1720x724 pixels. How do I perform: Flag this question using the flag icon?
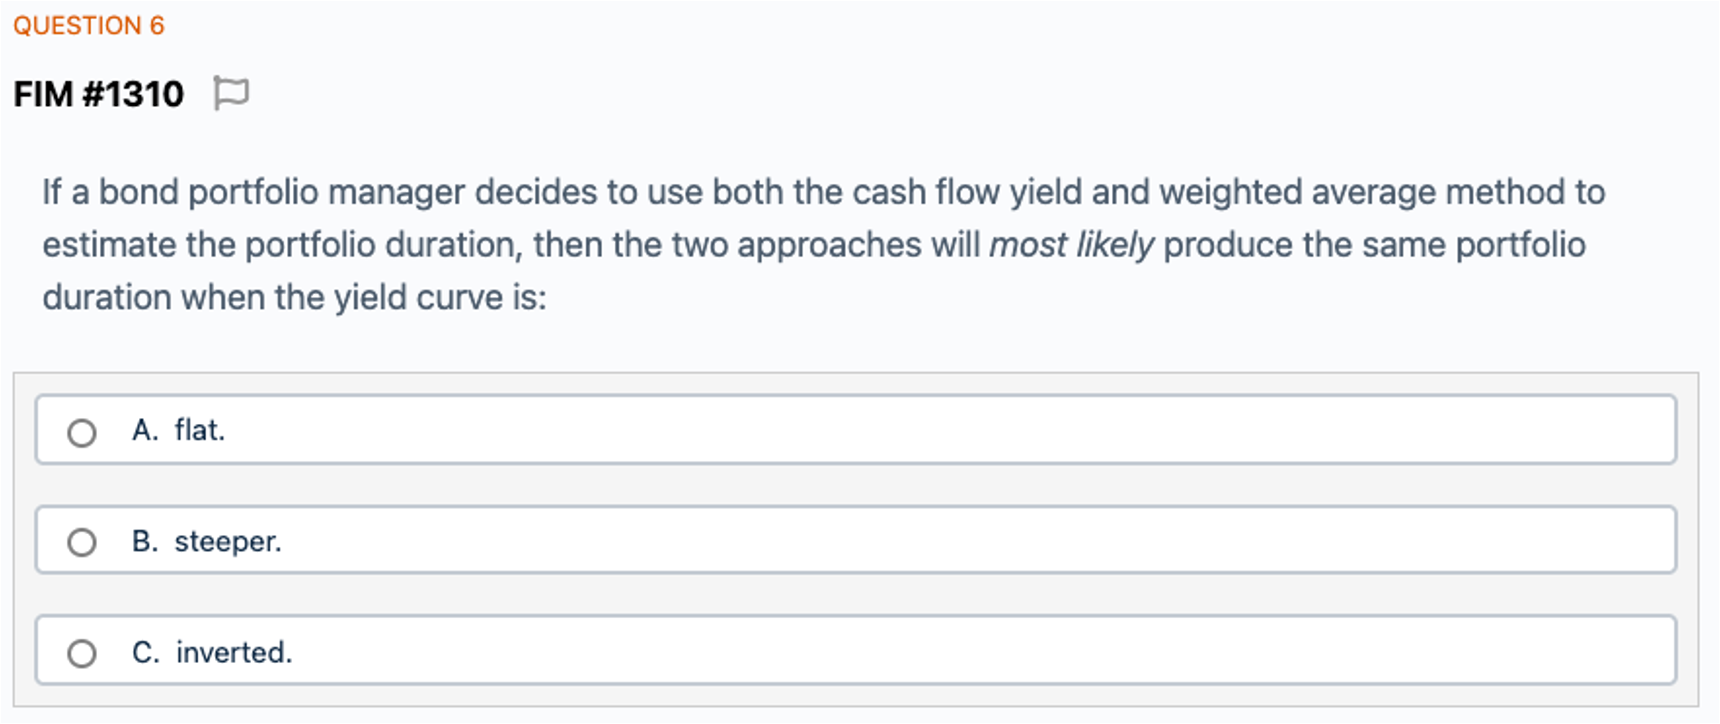[x=231, y=94]
